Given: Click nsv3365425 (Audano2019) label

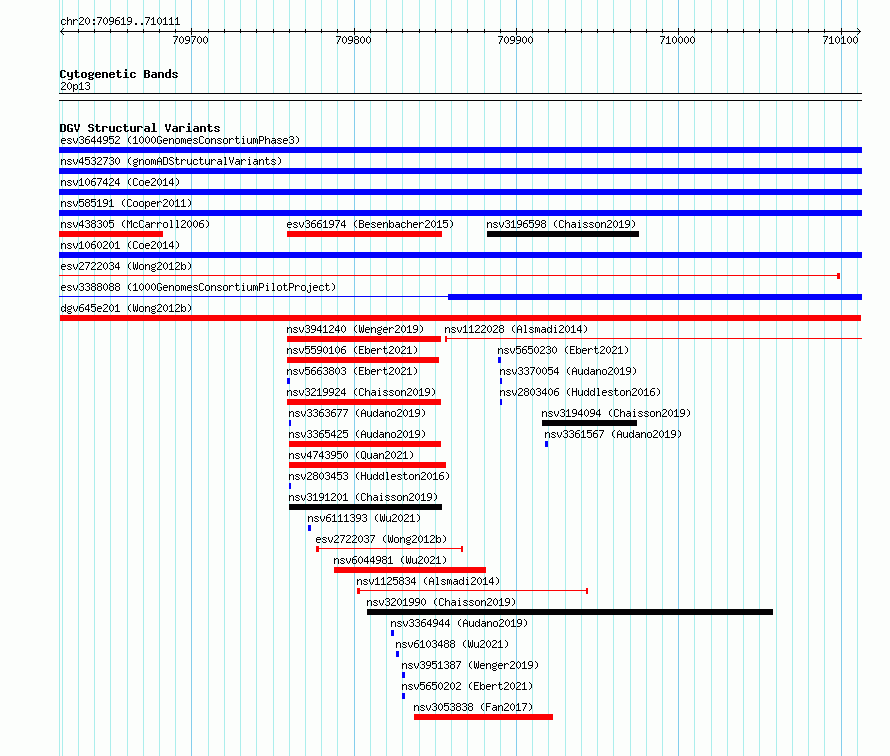Looking at the screenshot, I should point(357,434).
